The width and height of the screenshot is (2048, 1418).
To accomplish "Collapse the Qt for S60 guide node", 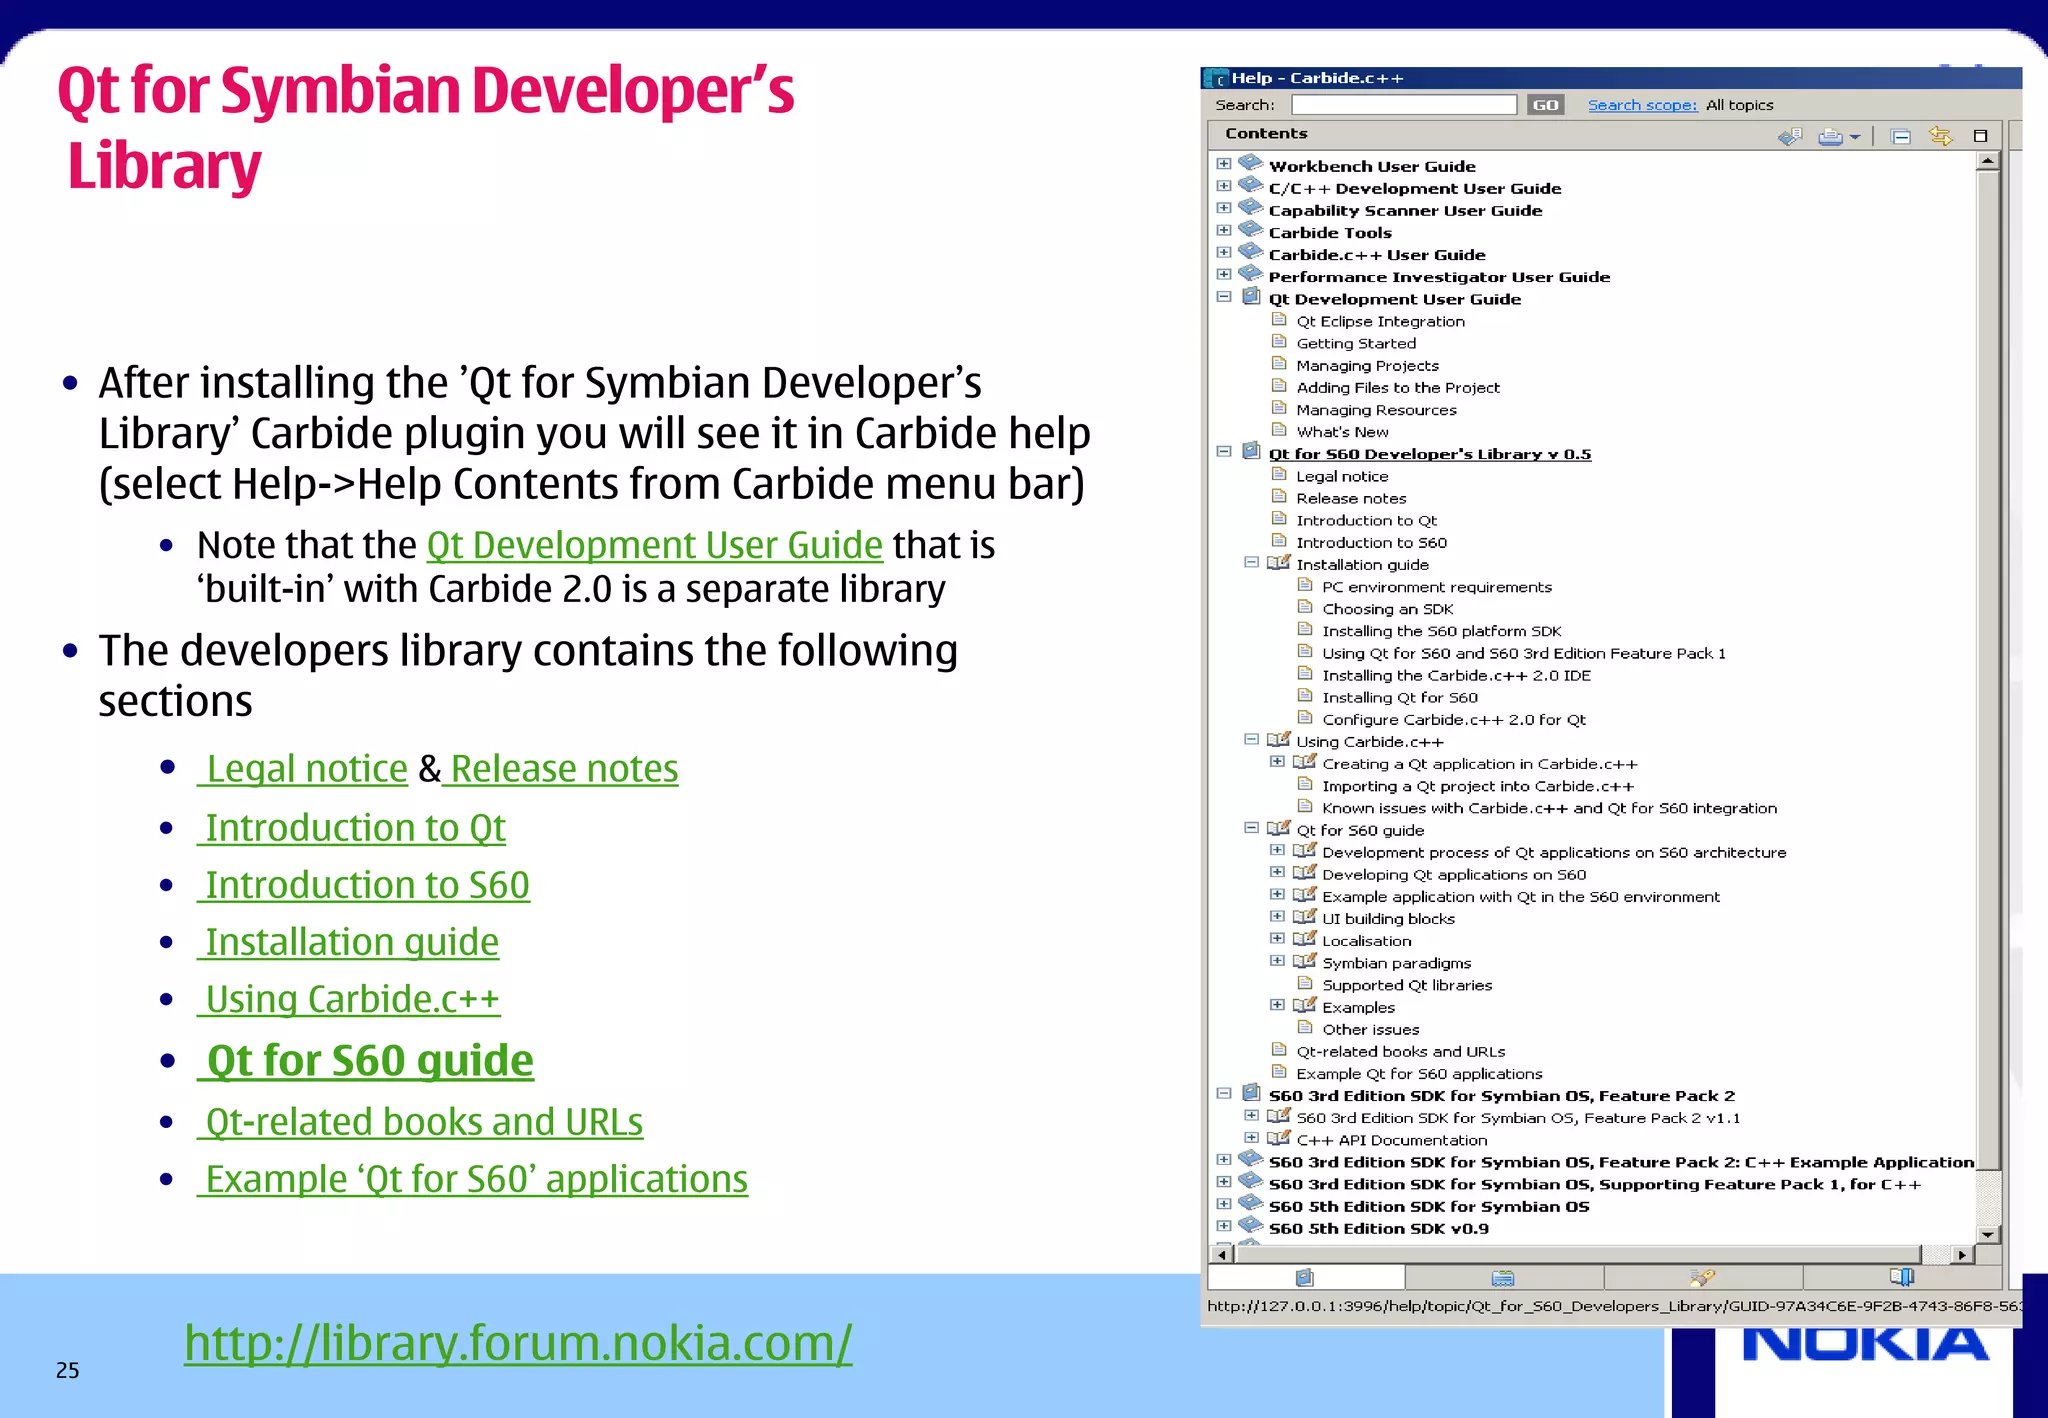I will click(1251, 828).
